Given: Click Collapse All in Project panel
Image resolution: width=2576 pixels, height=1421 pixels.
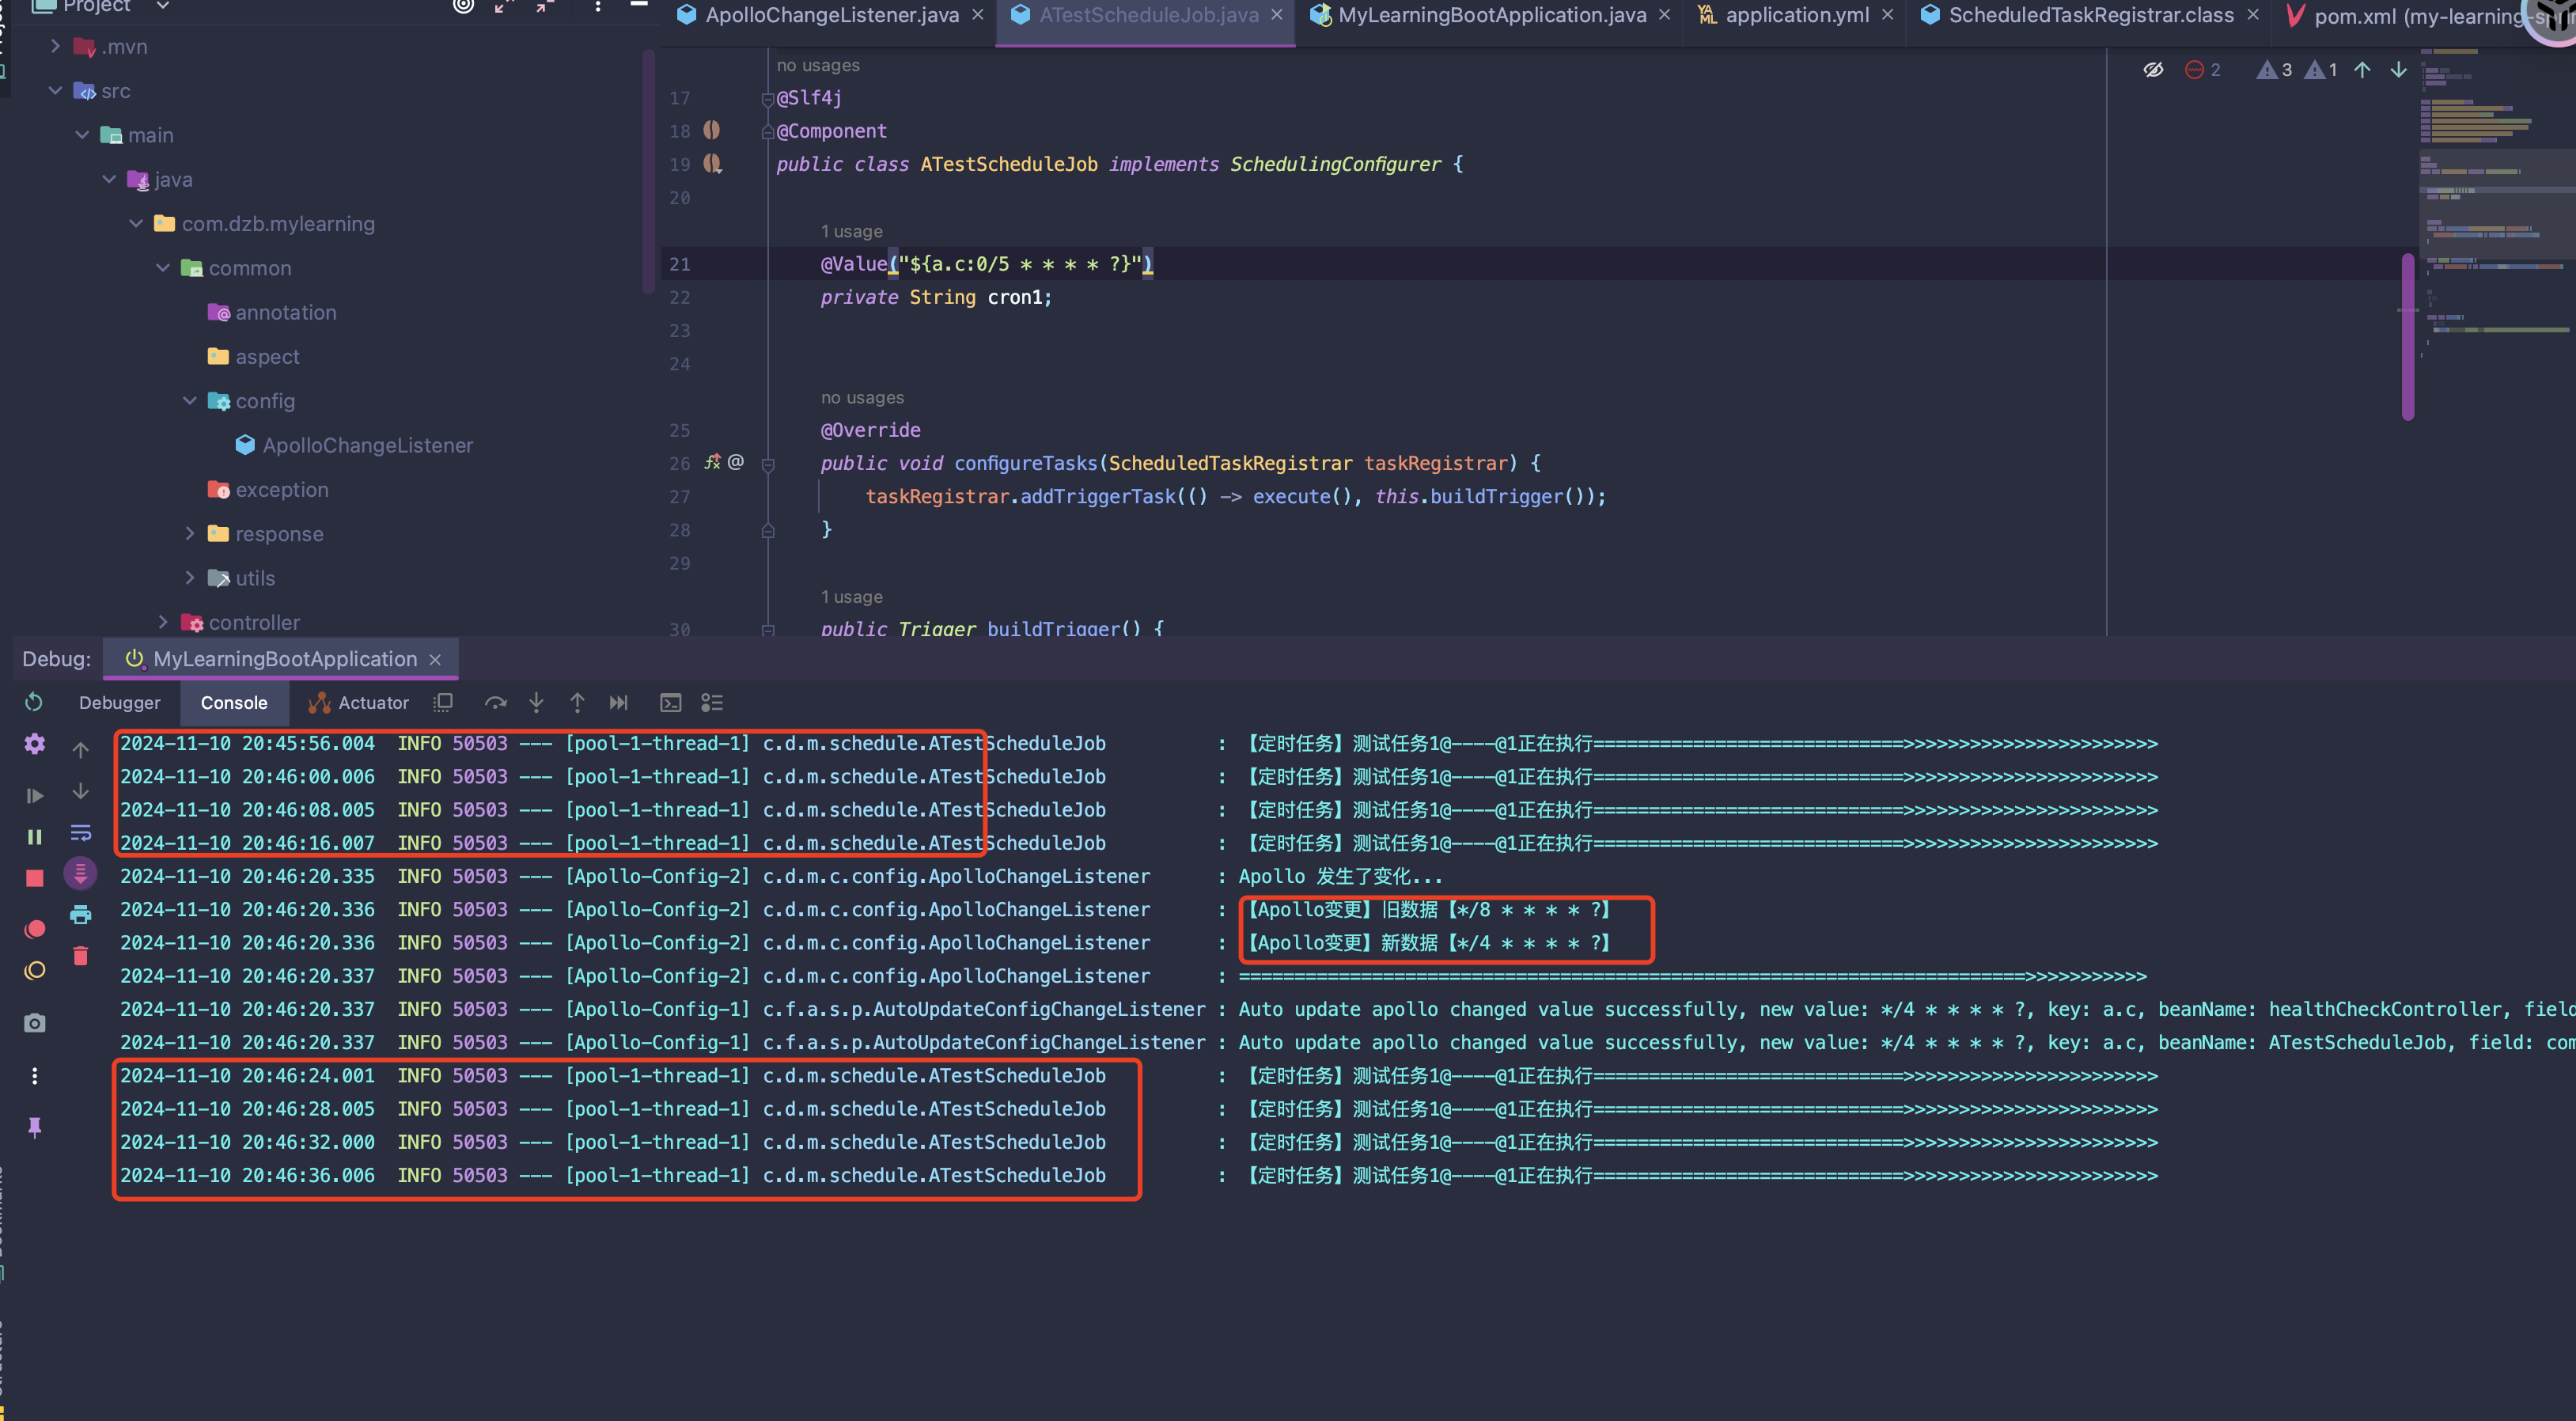Looking at the screenshot, I should pos(544,6).
